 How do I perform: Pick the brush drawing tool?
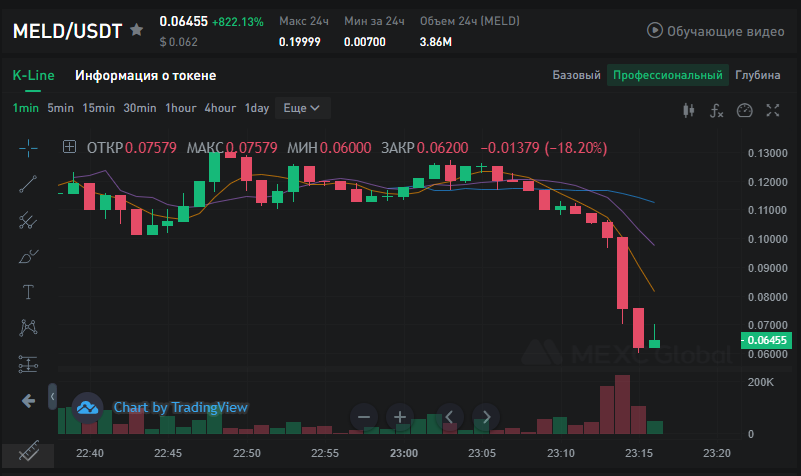tap(28, 256)
